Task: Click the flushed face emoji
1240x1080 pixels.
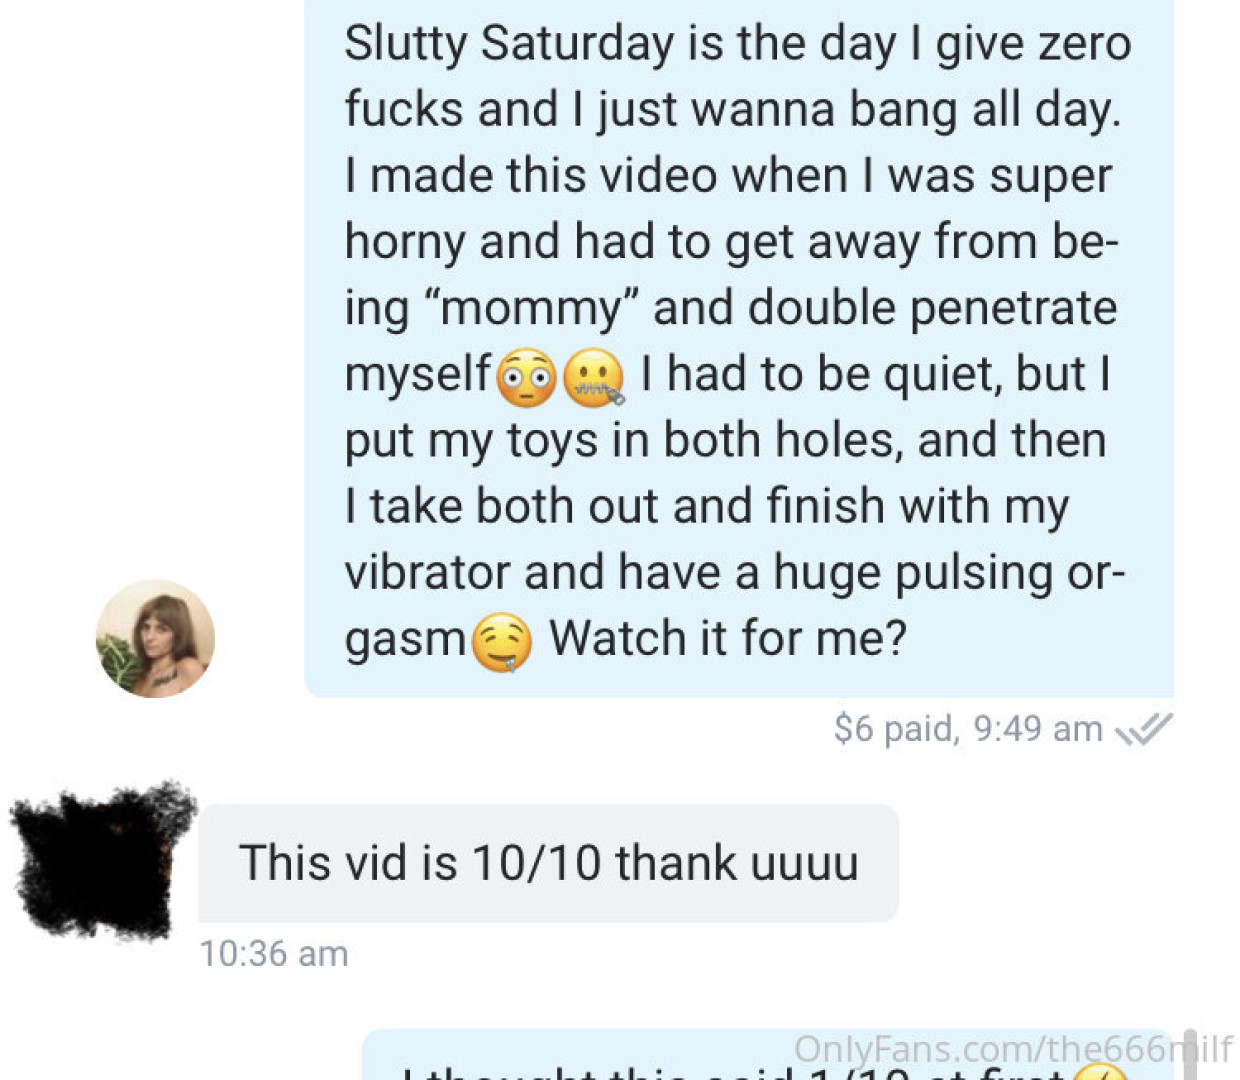Action: pyautogui.click(x=527, y=378)
